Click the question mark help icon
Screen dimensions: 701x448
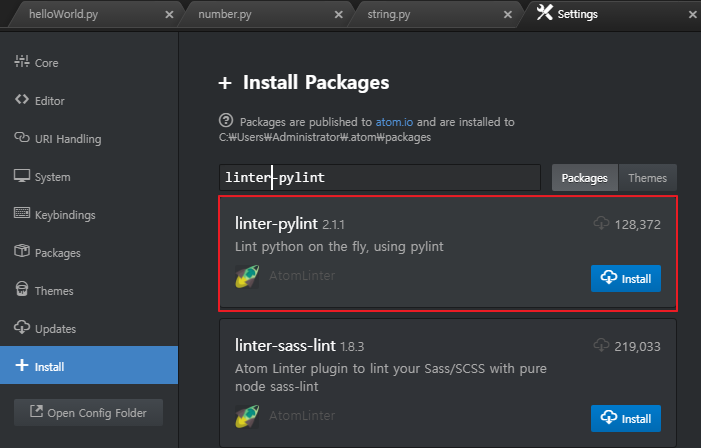(x=226, y=120)
